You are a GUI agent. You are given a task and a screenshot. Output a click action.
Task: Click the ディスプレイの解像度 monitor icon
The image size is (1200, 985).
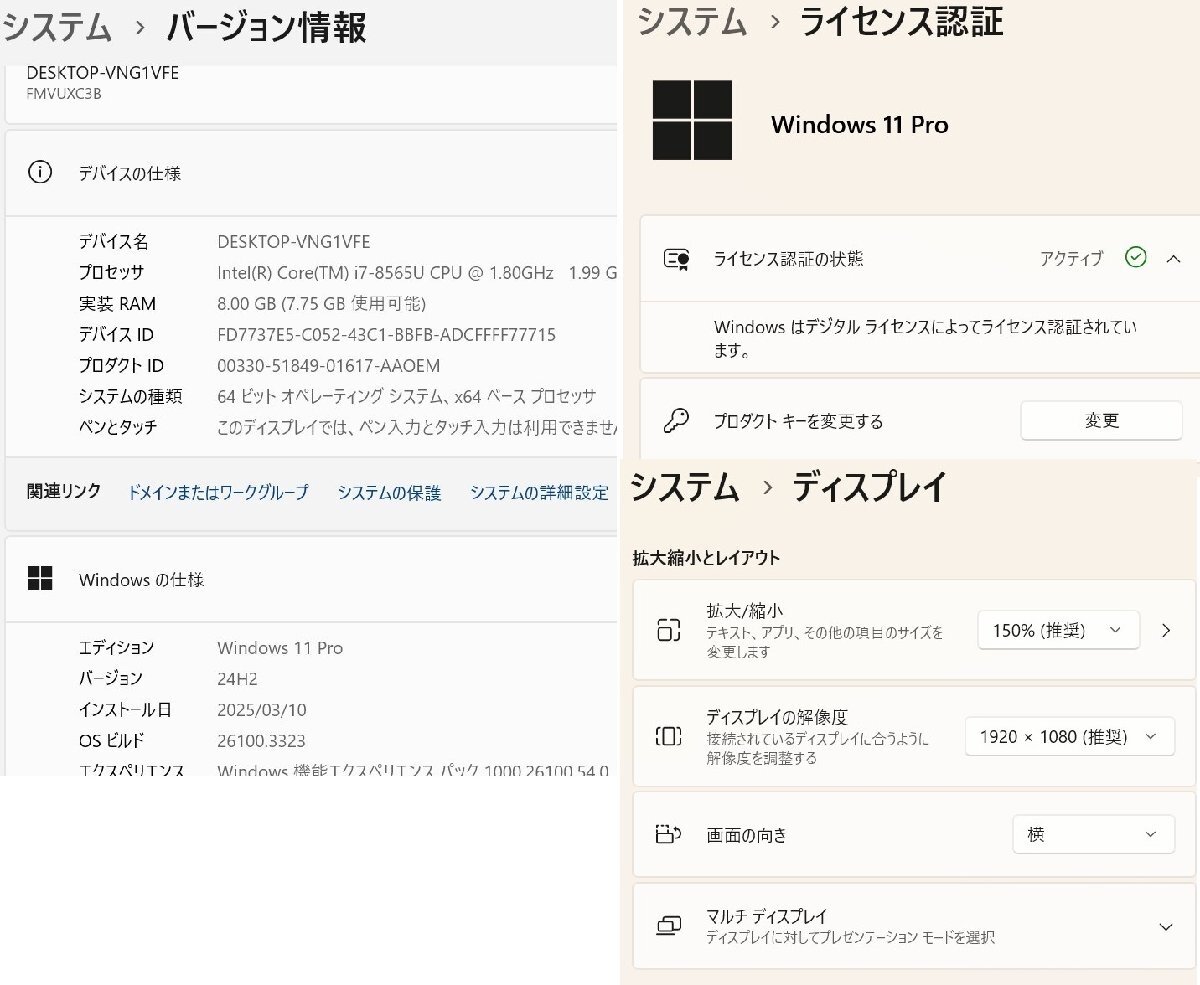point(668,734)
